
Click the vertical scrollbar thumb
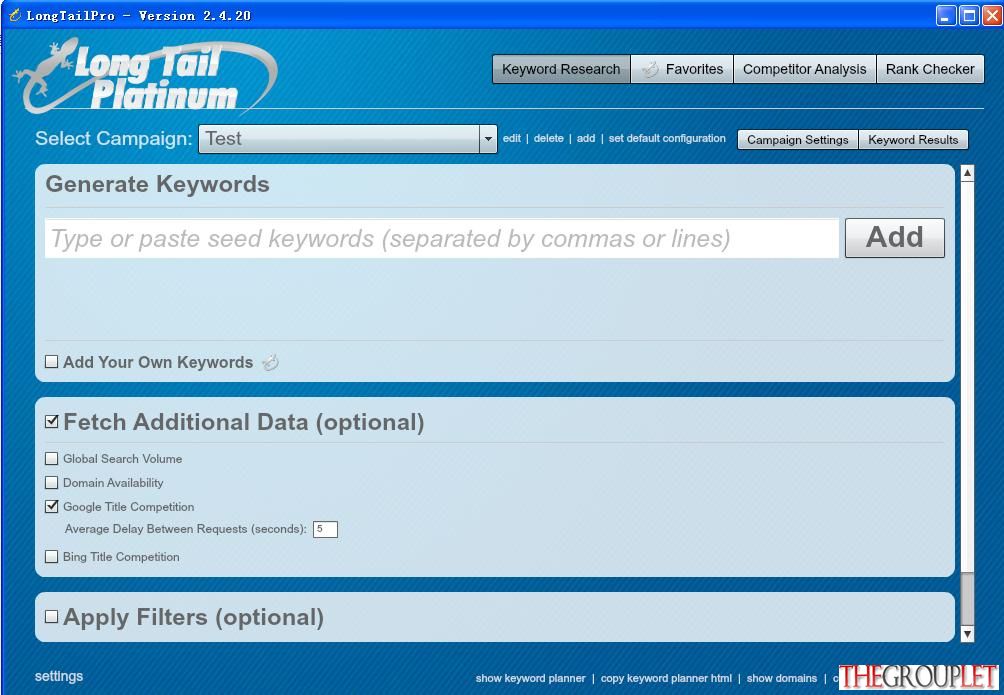968,597
